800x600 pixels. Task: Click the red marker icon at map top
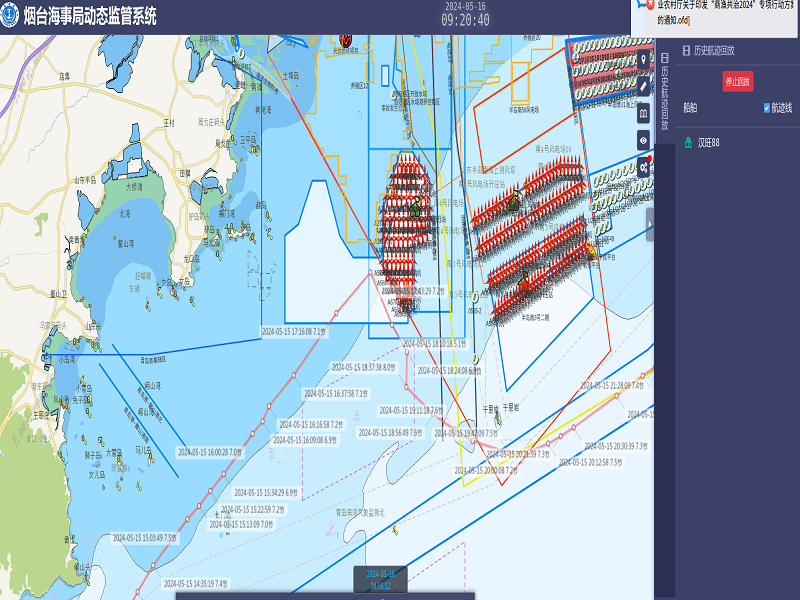pos(346,41)
